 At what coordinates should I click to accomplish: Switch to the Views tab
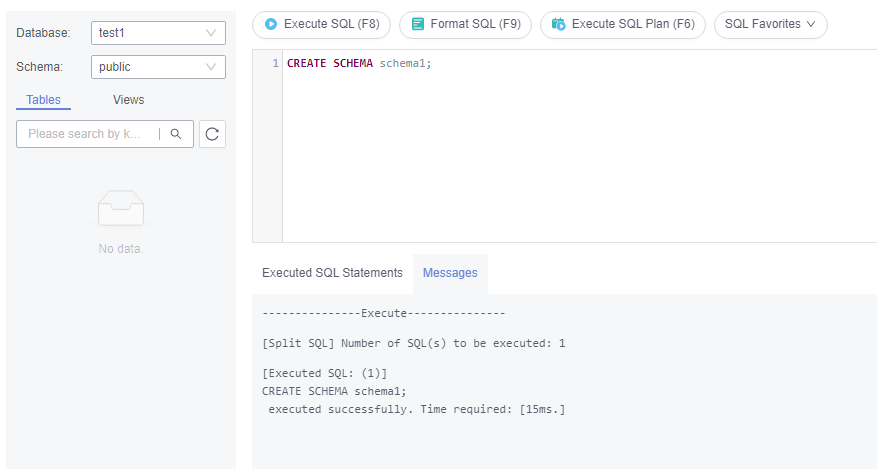129,100
